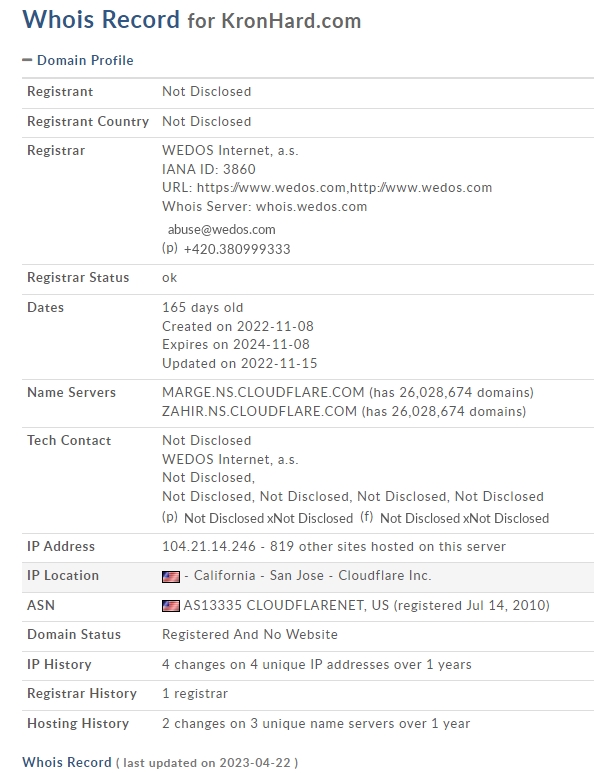Click the IP History changes entry
Image resolution: width=594 pixels, height=773 pixels.
click(316, 665)
